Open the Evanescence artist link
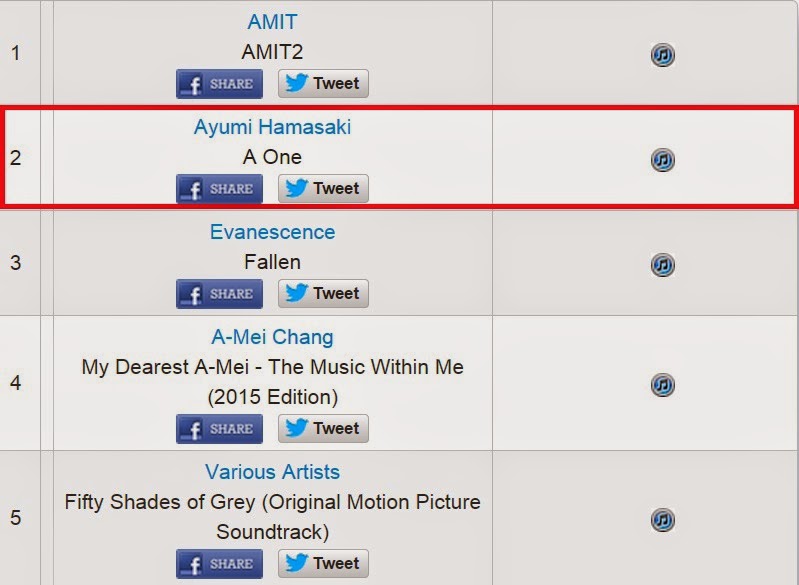Image resolution: width=799 pixels, height=585 pixels. 272,232
